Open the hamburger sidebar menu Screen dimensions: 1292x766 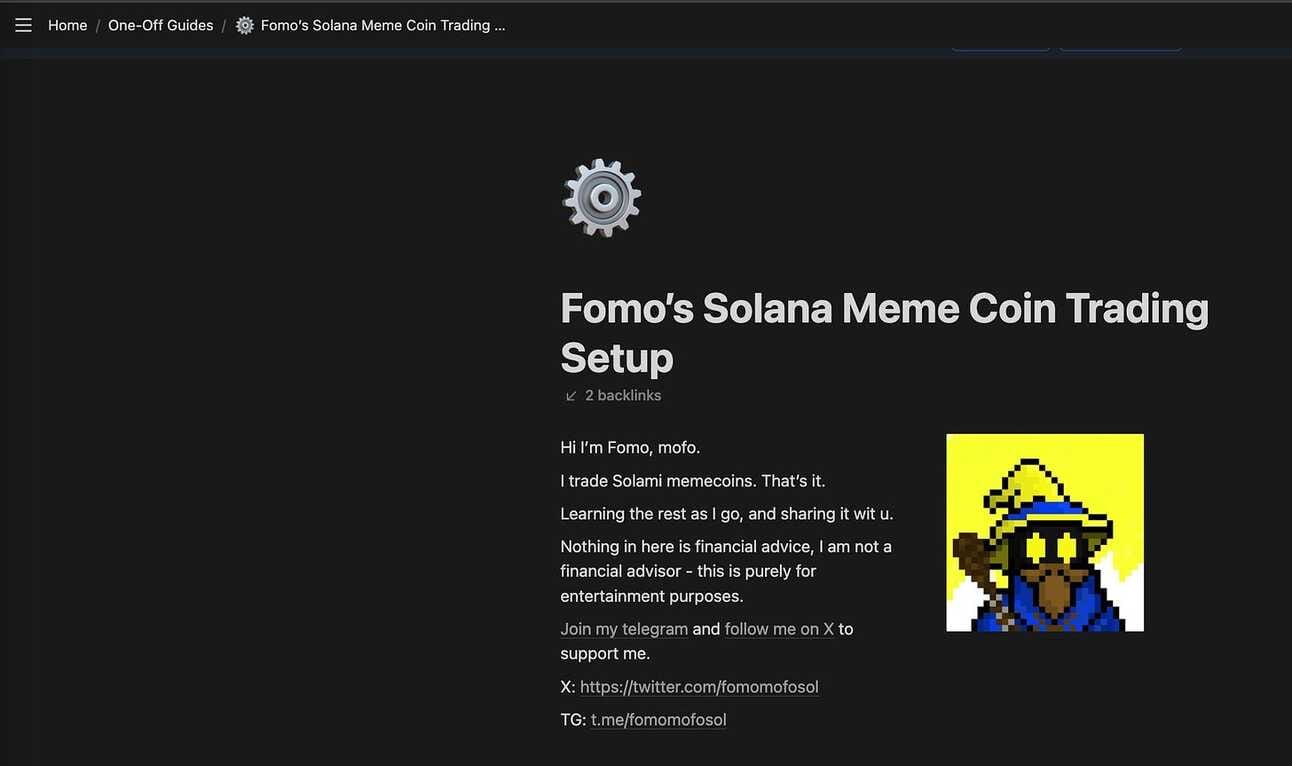(23, 25)
